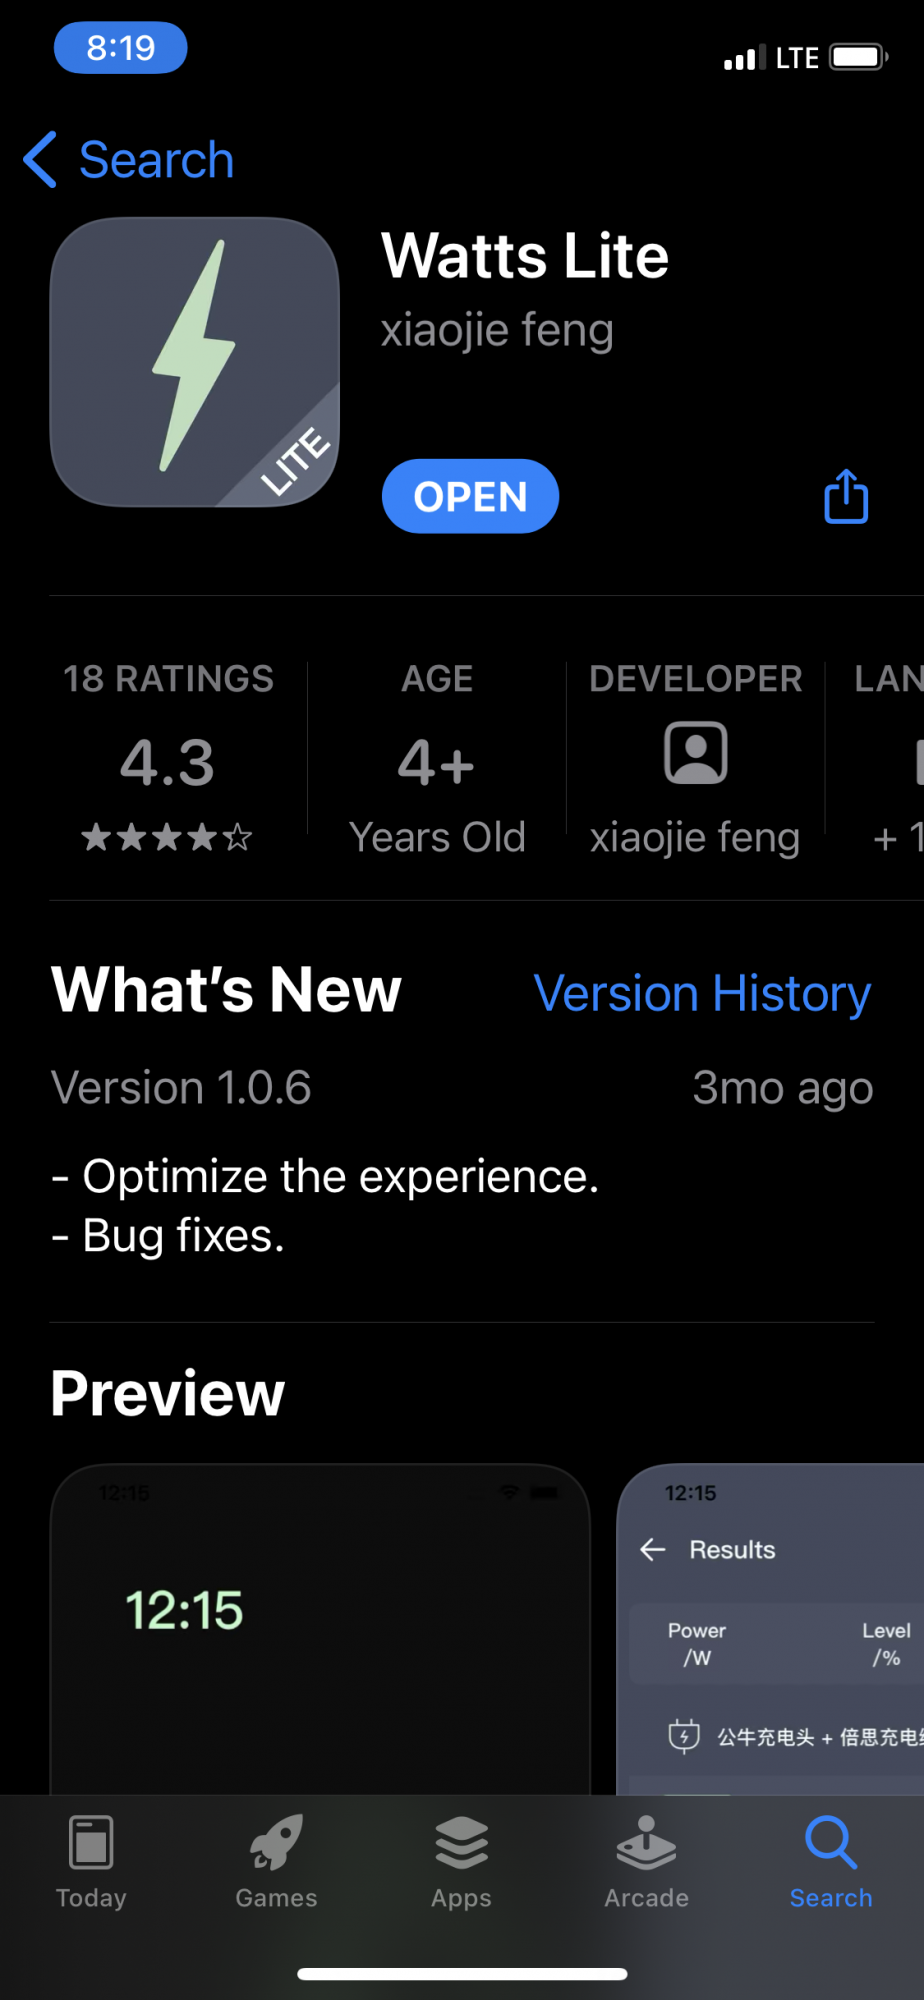Tap the 4.3 star rating summary

[x=168, y=763]
